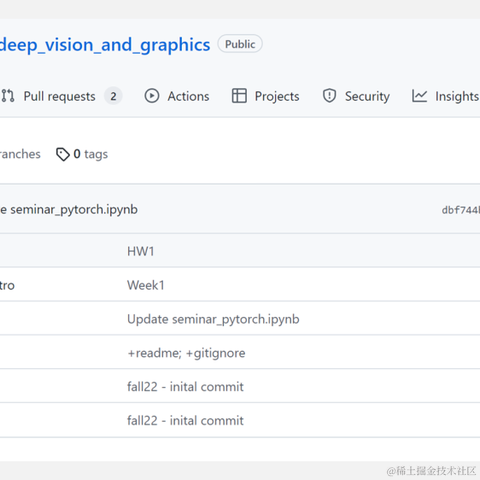
Task: Switch to the Actions tab
Action: tap(188, 96)
